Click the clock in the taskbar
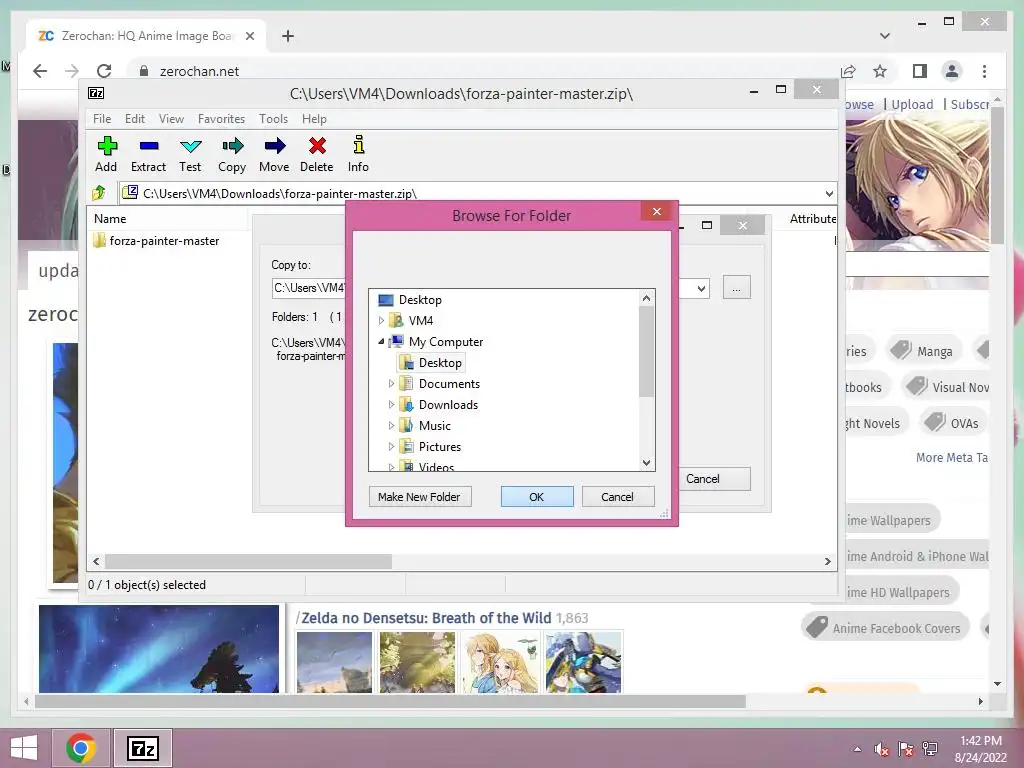This screenshot has height=768, width=1024. coord(980,749)
